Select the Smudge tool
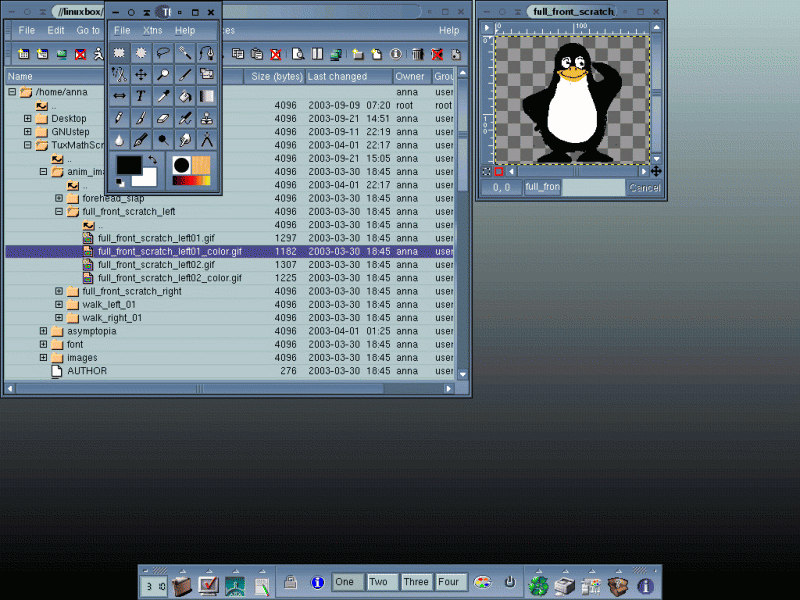Image resolution: width=800 pixels, height=600 pixels. pos(185,139)
